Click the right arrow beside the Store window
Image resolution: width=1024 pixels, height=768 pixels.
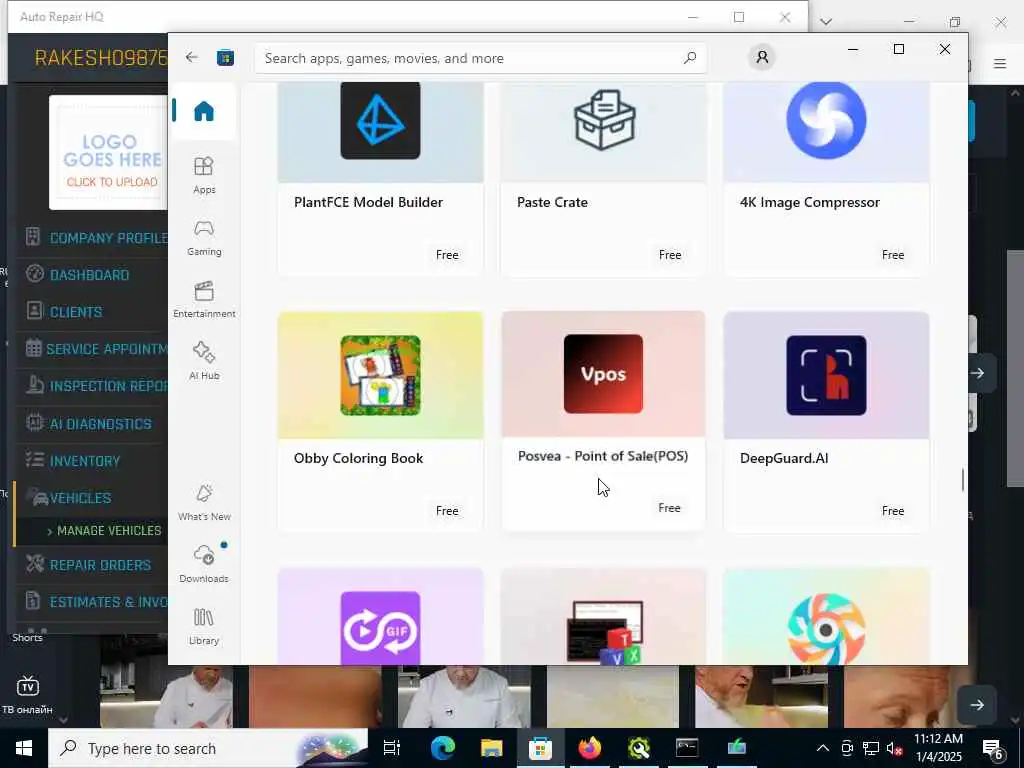pyautogui.click(x=978, y=373)
